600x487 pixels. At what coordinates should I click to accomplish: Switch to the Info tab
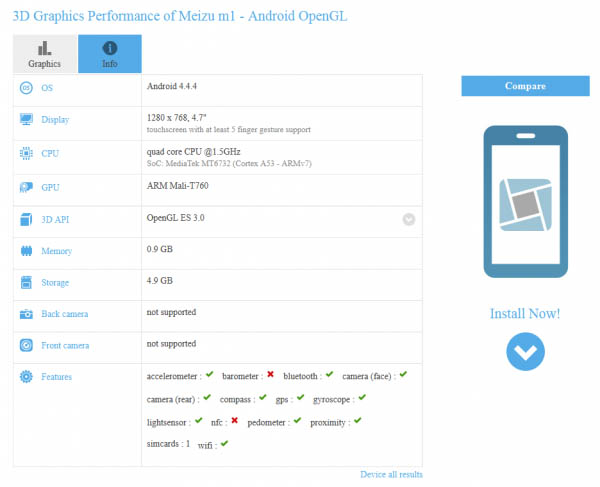[110, 54]
